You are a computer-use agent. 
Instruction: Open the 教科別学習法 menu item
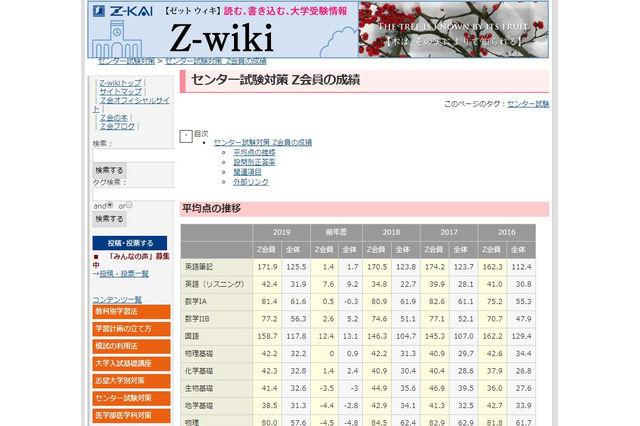click(131, 312)
